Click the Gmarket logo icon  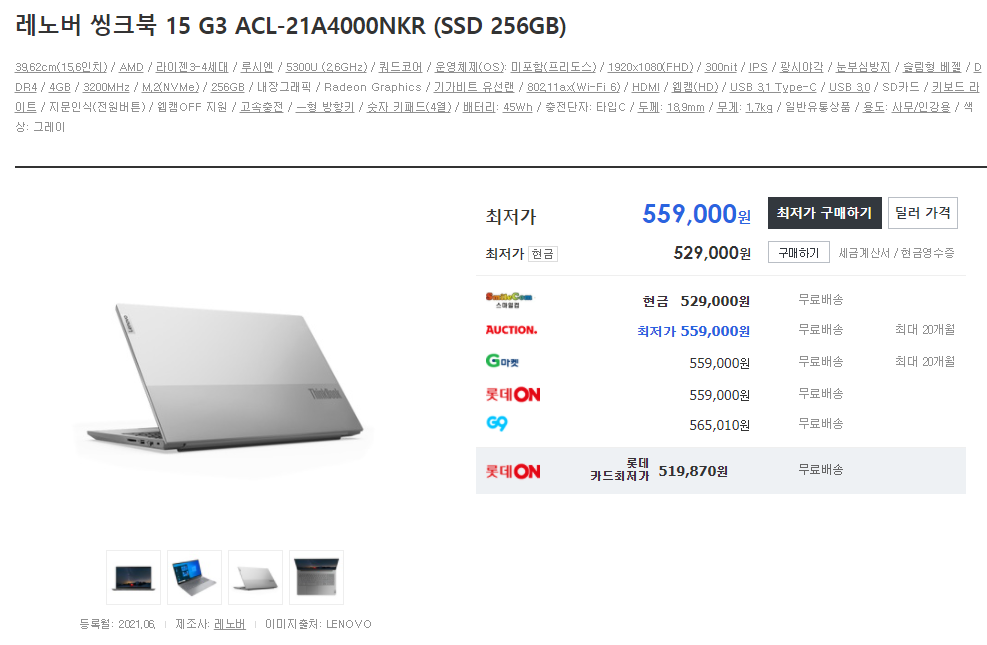pyautogui.click(x=502, y=361)
